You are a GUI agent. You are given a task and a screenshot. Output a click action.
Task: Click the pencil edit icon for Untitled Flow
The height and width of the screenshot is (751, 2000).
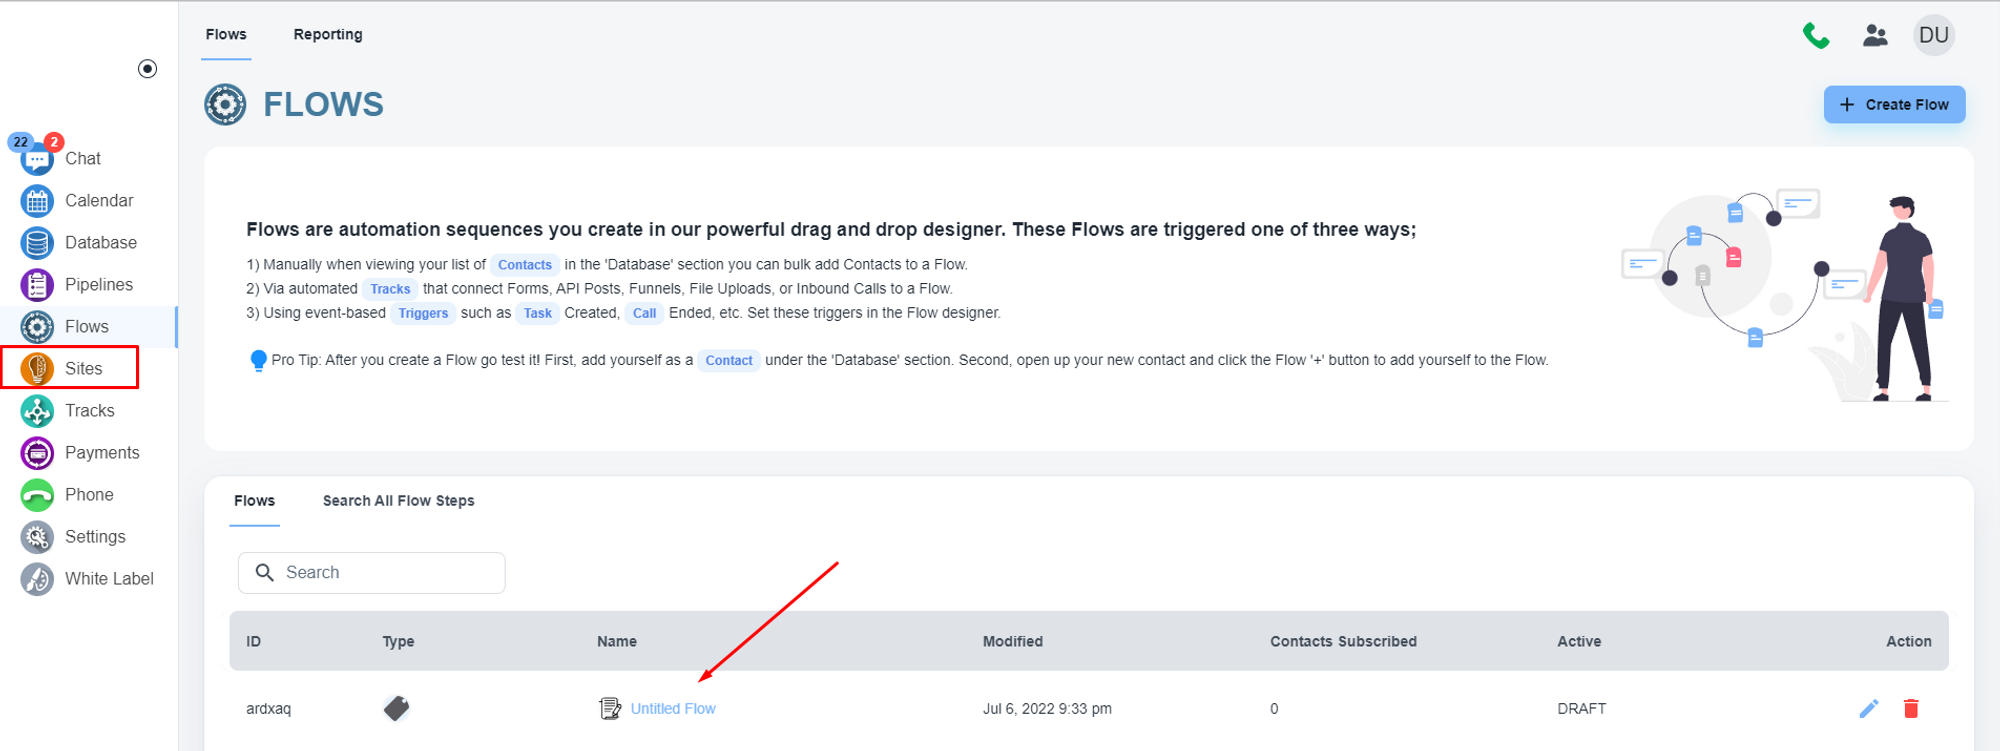(1868, 709)
